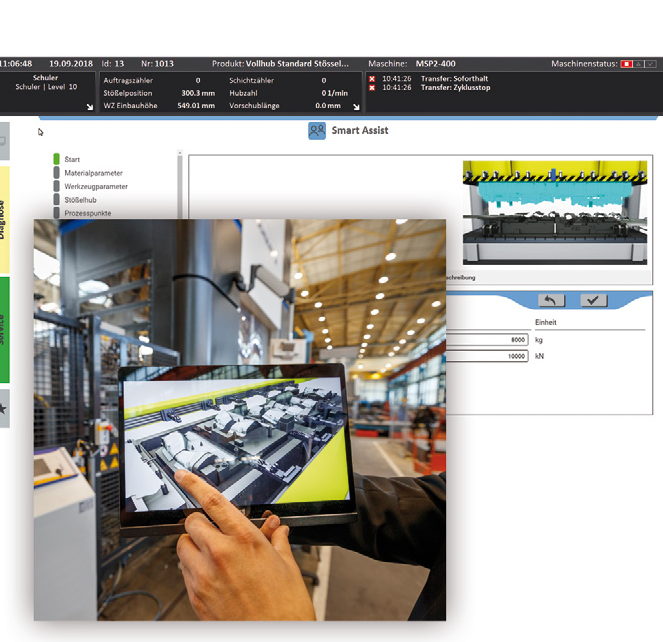
Task: Open the Materialparameter step
Action: tap(93, 173)
